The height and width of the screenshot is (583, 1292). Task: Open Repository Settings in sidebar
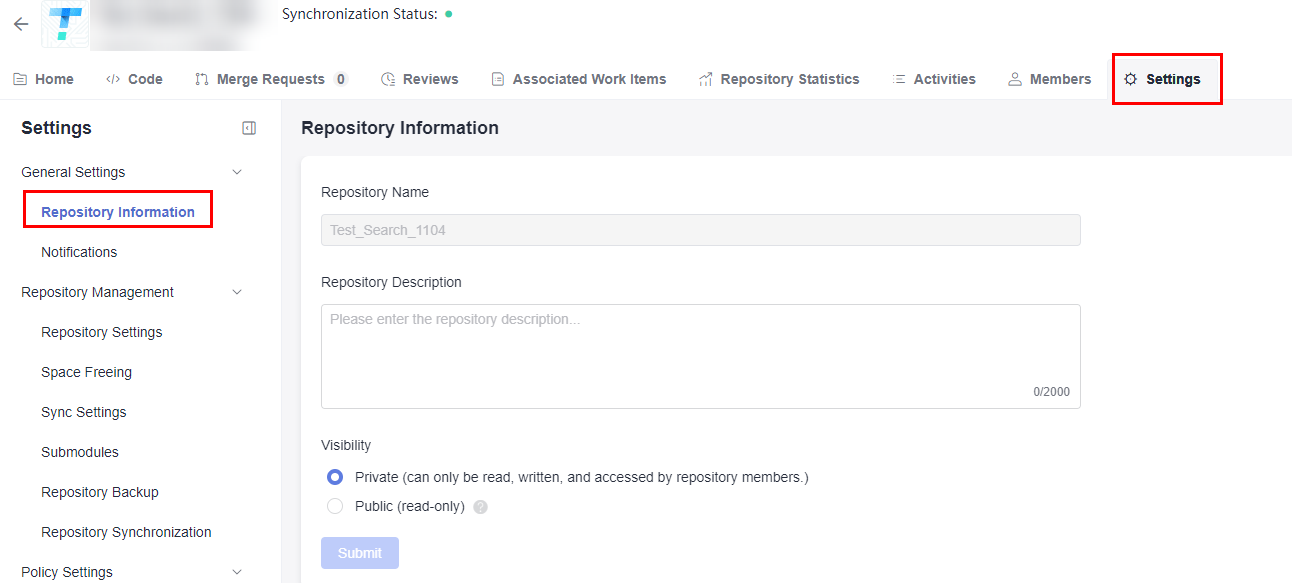pos(101,332)
